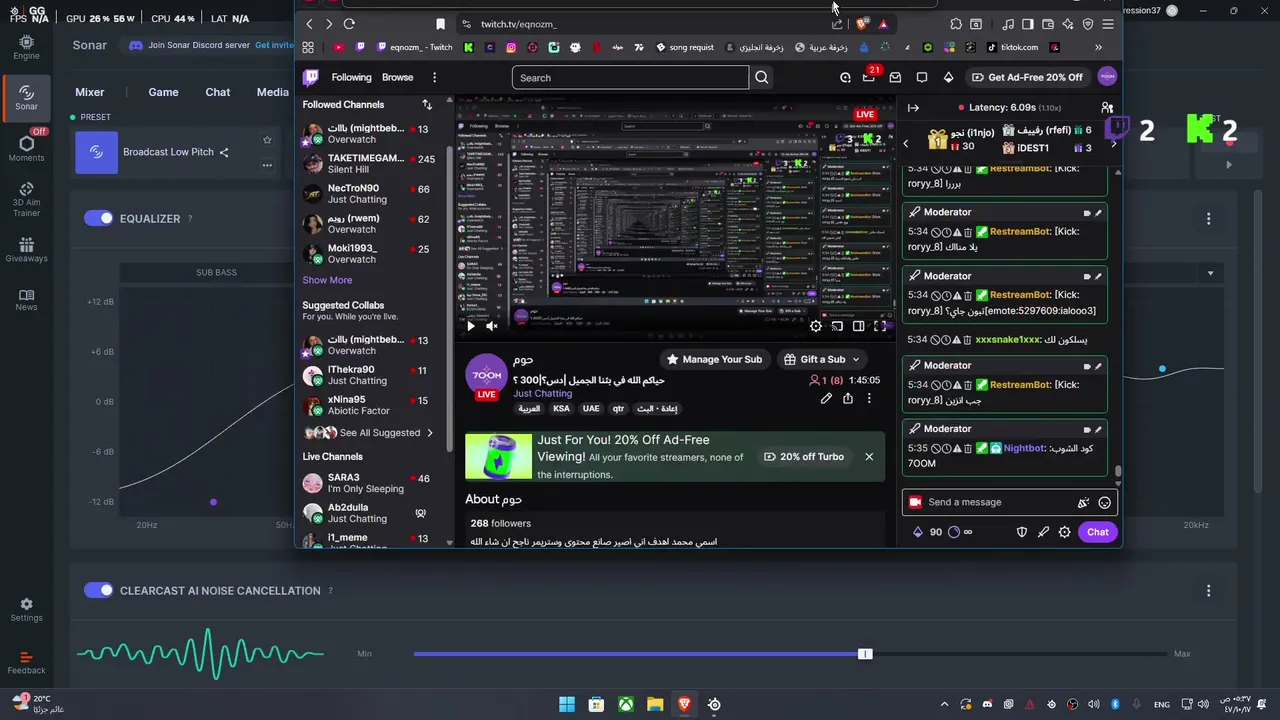Edit stream info with pencil icon
Screen dimensions: 1280x720
point(826,398)
